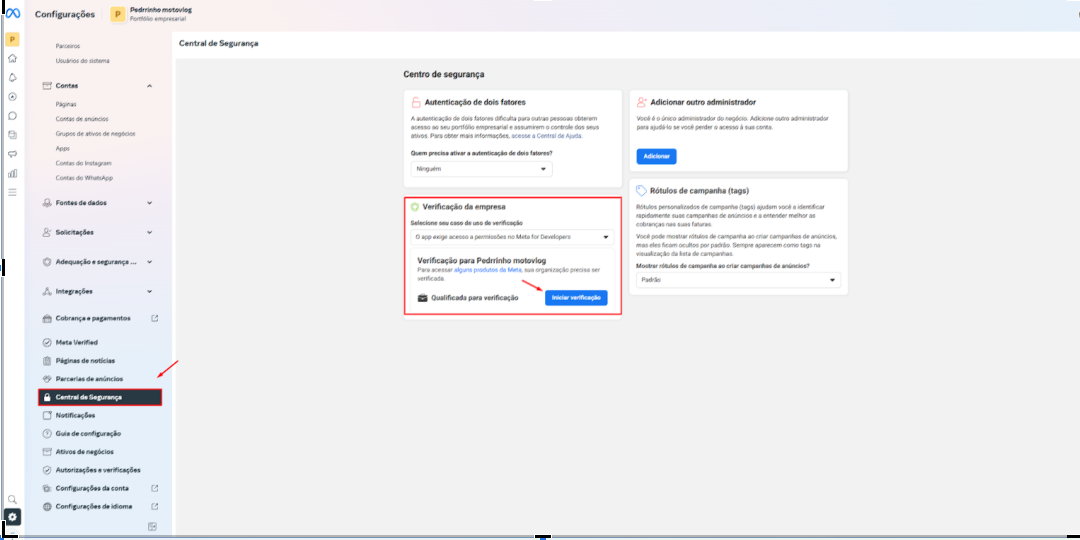Open Apps under Contas
The width and height of the screenshot is (1080, 540).
63,148
